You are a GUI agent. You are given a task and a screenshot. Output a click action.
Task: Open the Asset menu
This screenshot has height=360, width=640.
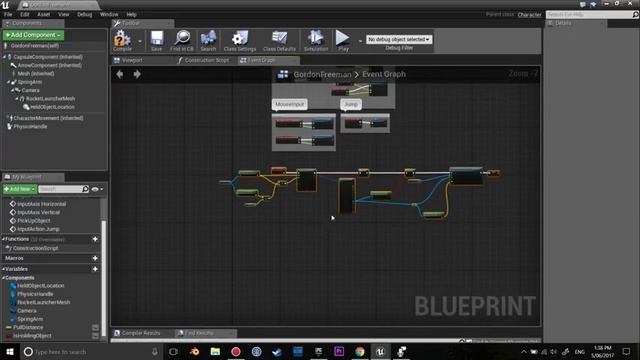pos(43,14)
